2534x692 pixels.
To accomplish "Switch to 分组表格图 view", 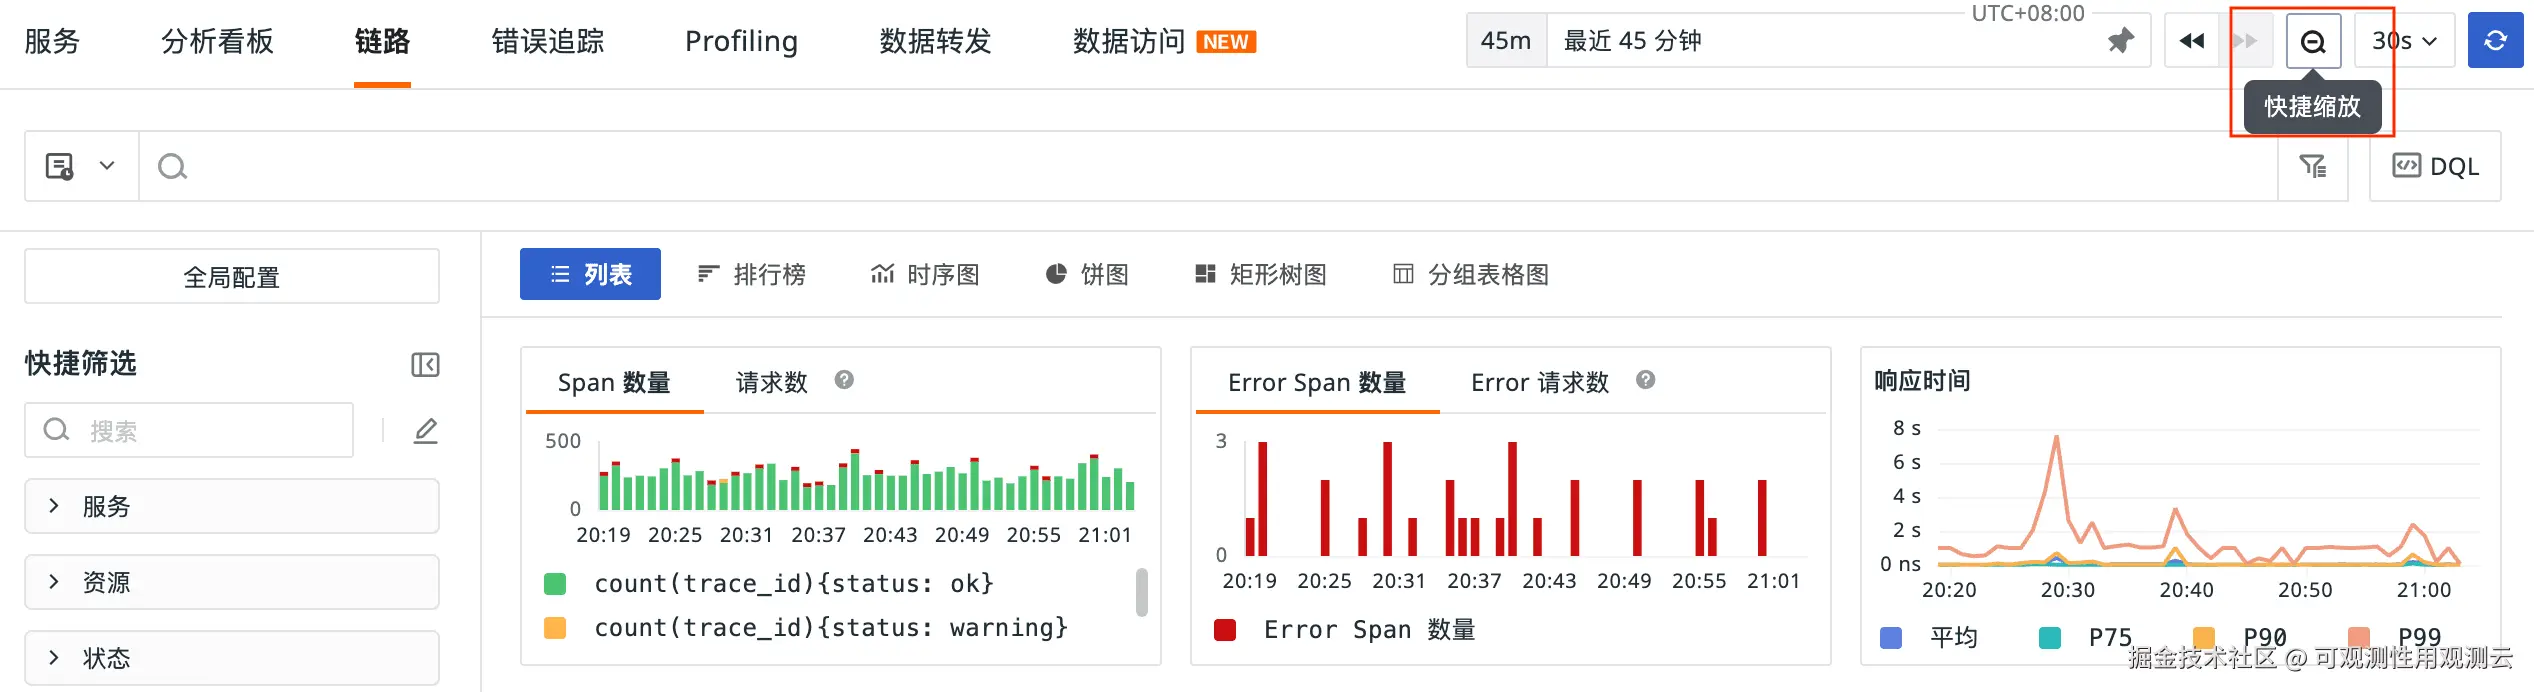I will [1470, 274].
